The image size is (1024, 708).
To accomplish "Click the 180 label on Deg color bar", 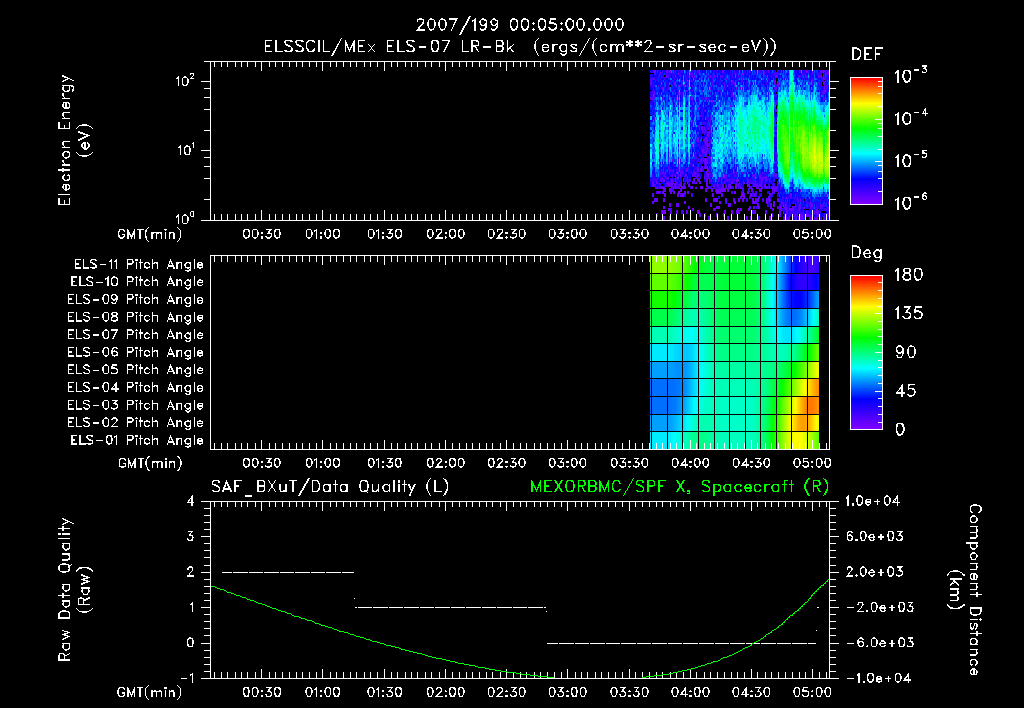I will click(908, 275).
